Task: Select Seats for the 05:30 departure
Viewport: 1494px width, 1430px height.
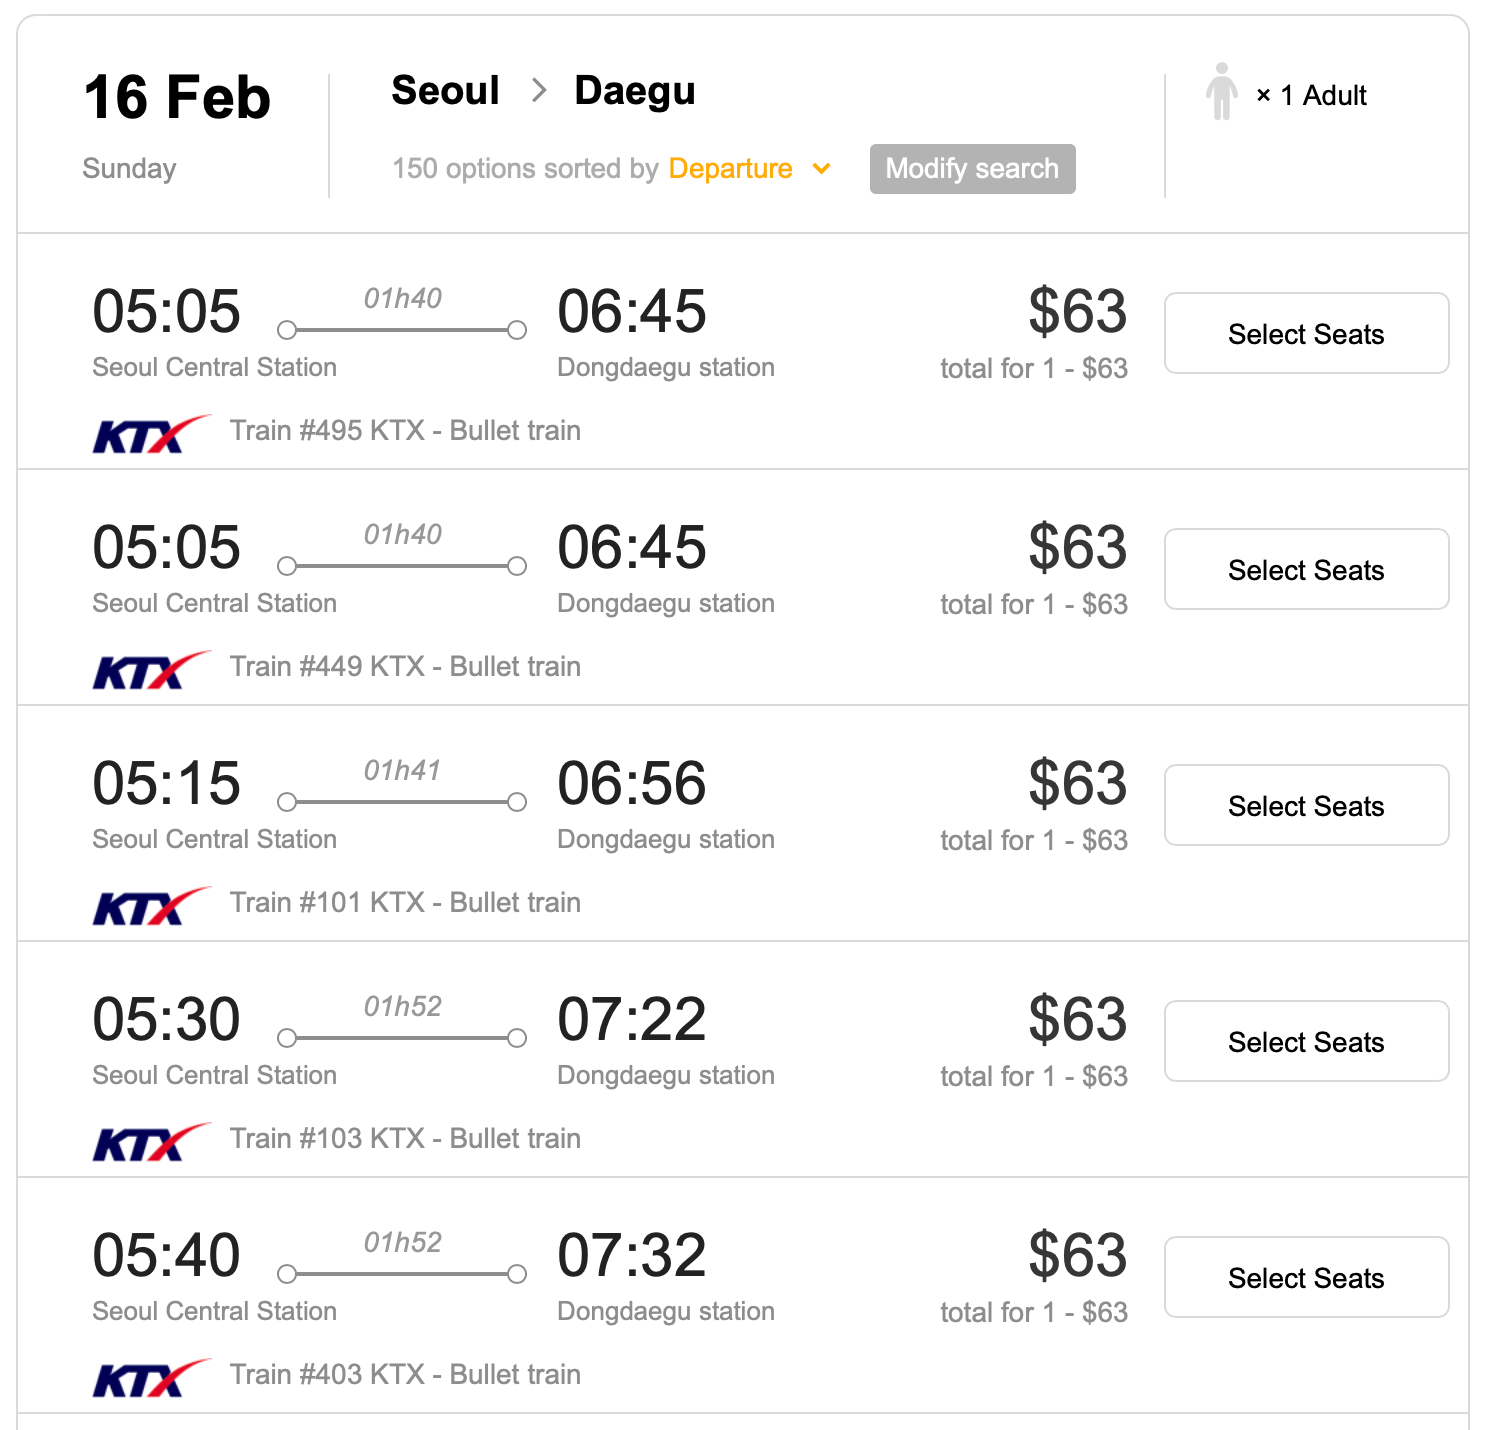Action: pyautogui.click(x=1306, y=1042)
